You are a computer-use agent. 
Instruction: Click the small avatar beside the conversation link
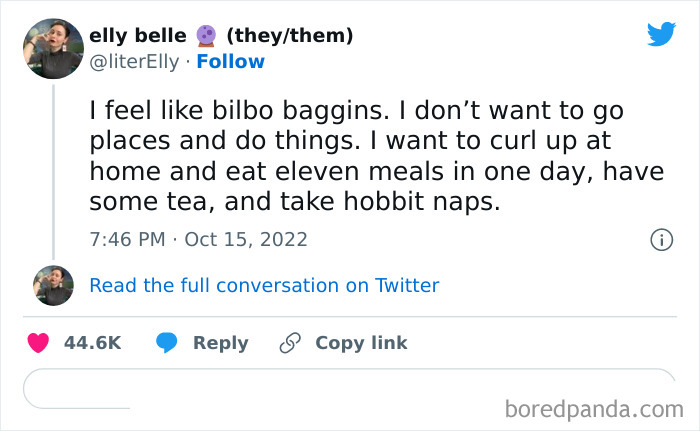[54, 285]
